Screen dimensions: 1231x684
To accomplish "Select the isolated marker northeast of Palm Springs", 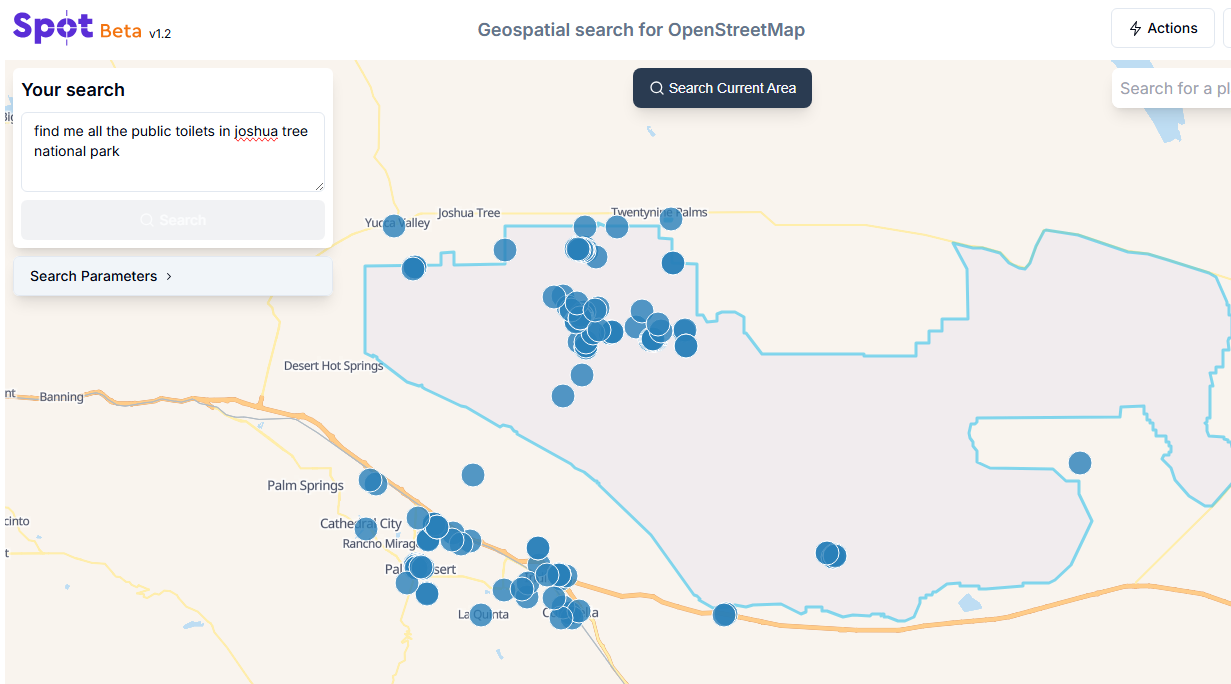I will pyautogui.click(x=473, y=475).
